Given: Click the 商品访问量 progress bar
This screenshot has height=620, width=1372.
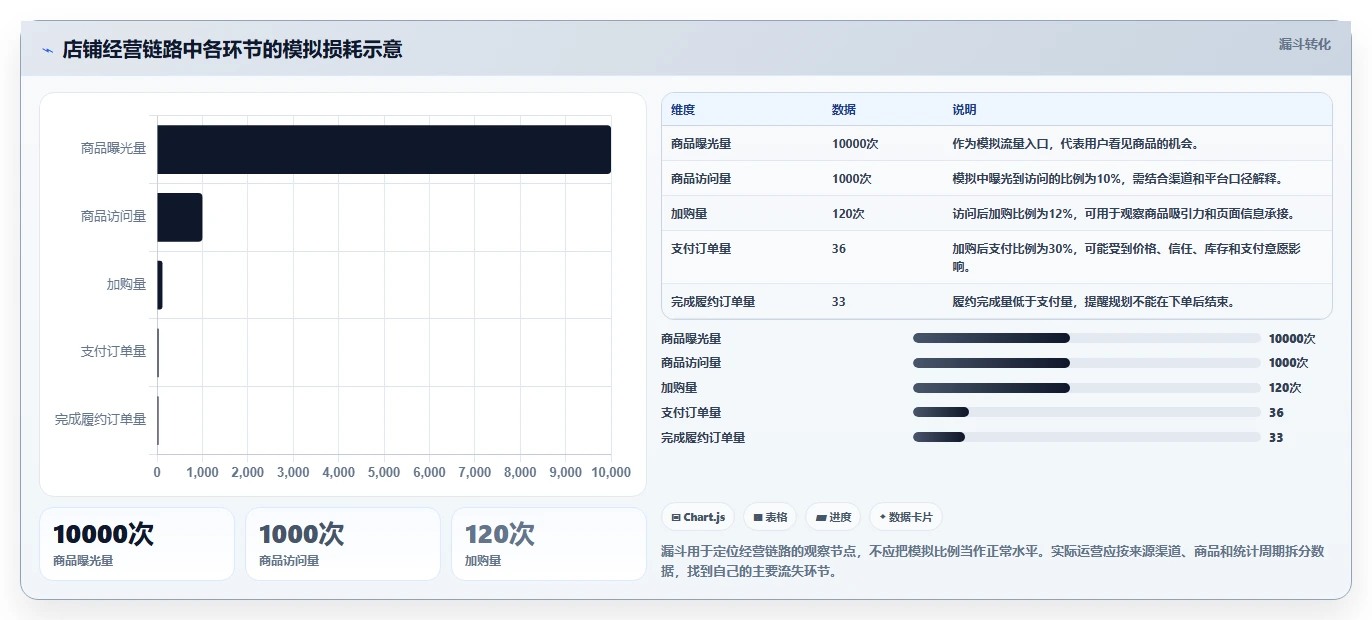Looking at the screenshot, I should (x=1087, y=363).
